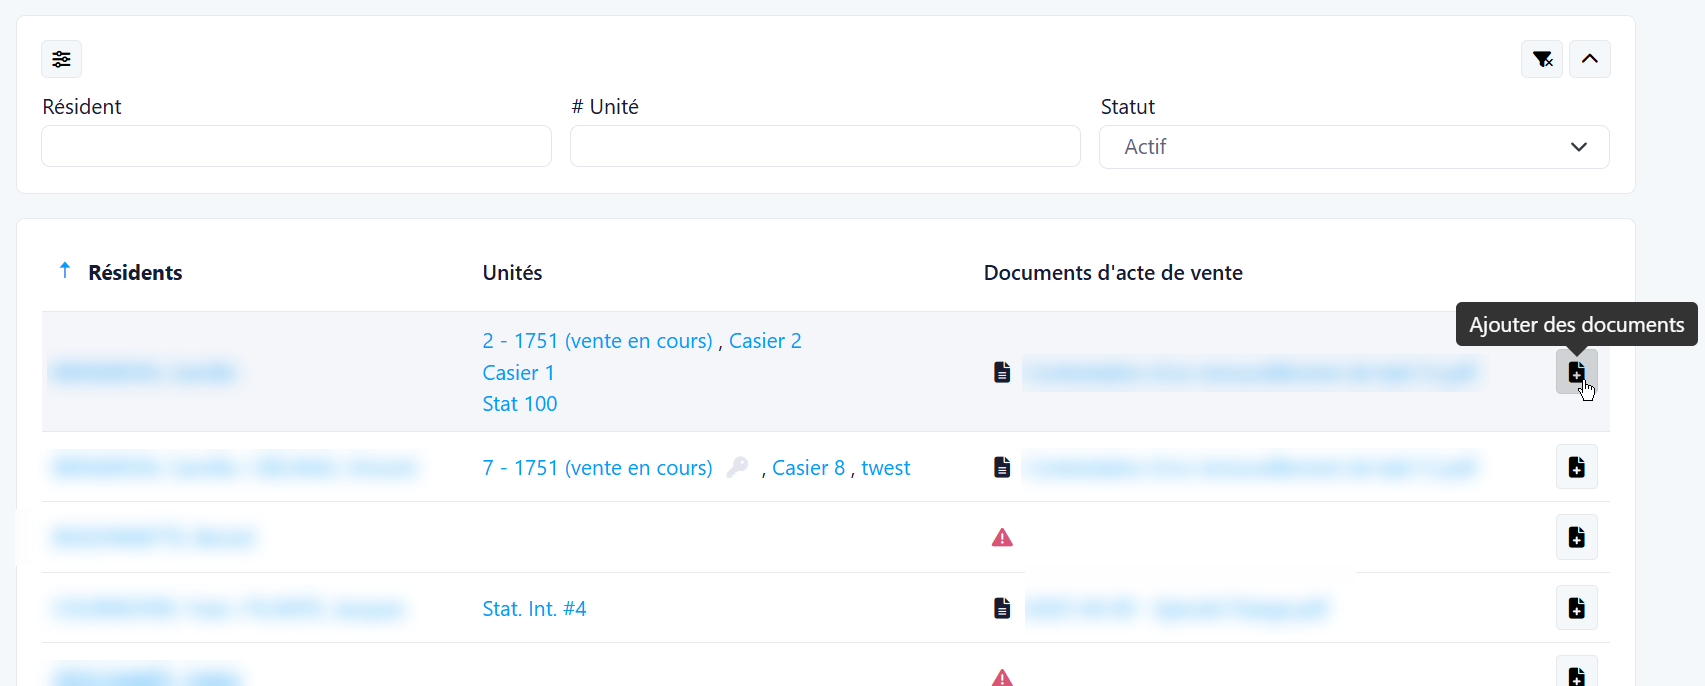Add documents for the Stat. Int. #4 row

tap(1577, 608)
